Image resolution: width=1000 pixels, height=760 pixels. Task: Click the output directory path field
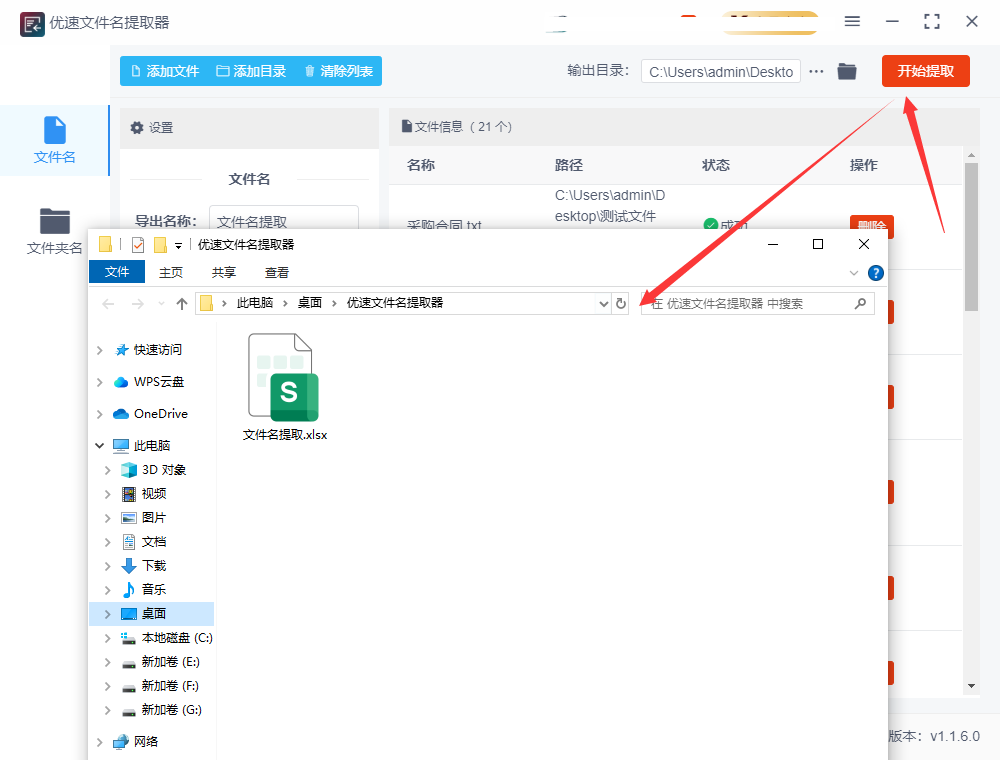tap(721, 72)
